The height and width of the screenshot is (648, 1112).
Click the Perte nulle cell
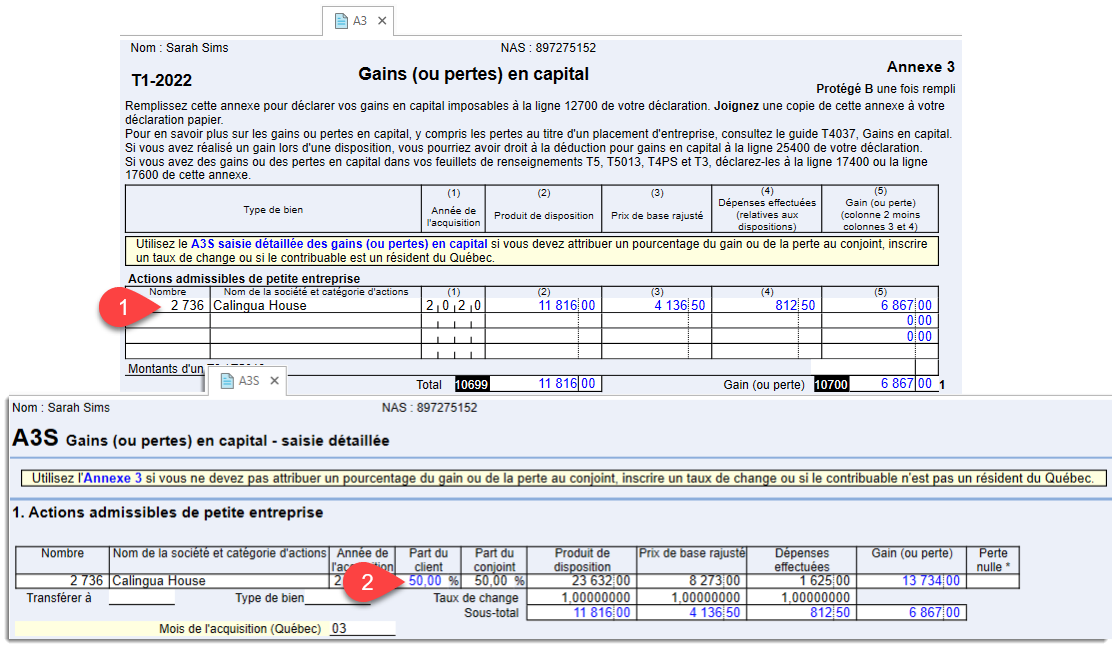click(992, 581)
